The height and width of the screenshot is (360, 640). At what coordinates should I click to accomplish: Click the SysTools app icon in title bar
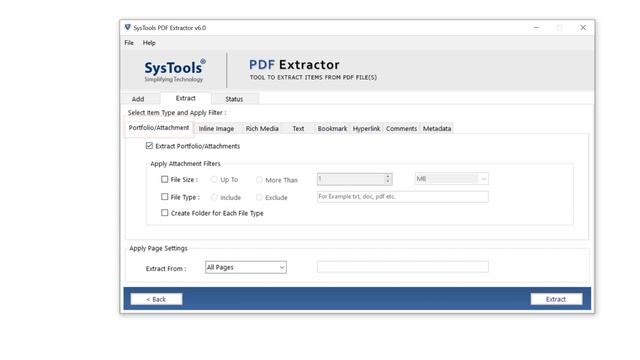click(x=127, y=27)
